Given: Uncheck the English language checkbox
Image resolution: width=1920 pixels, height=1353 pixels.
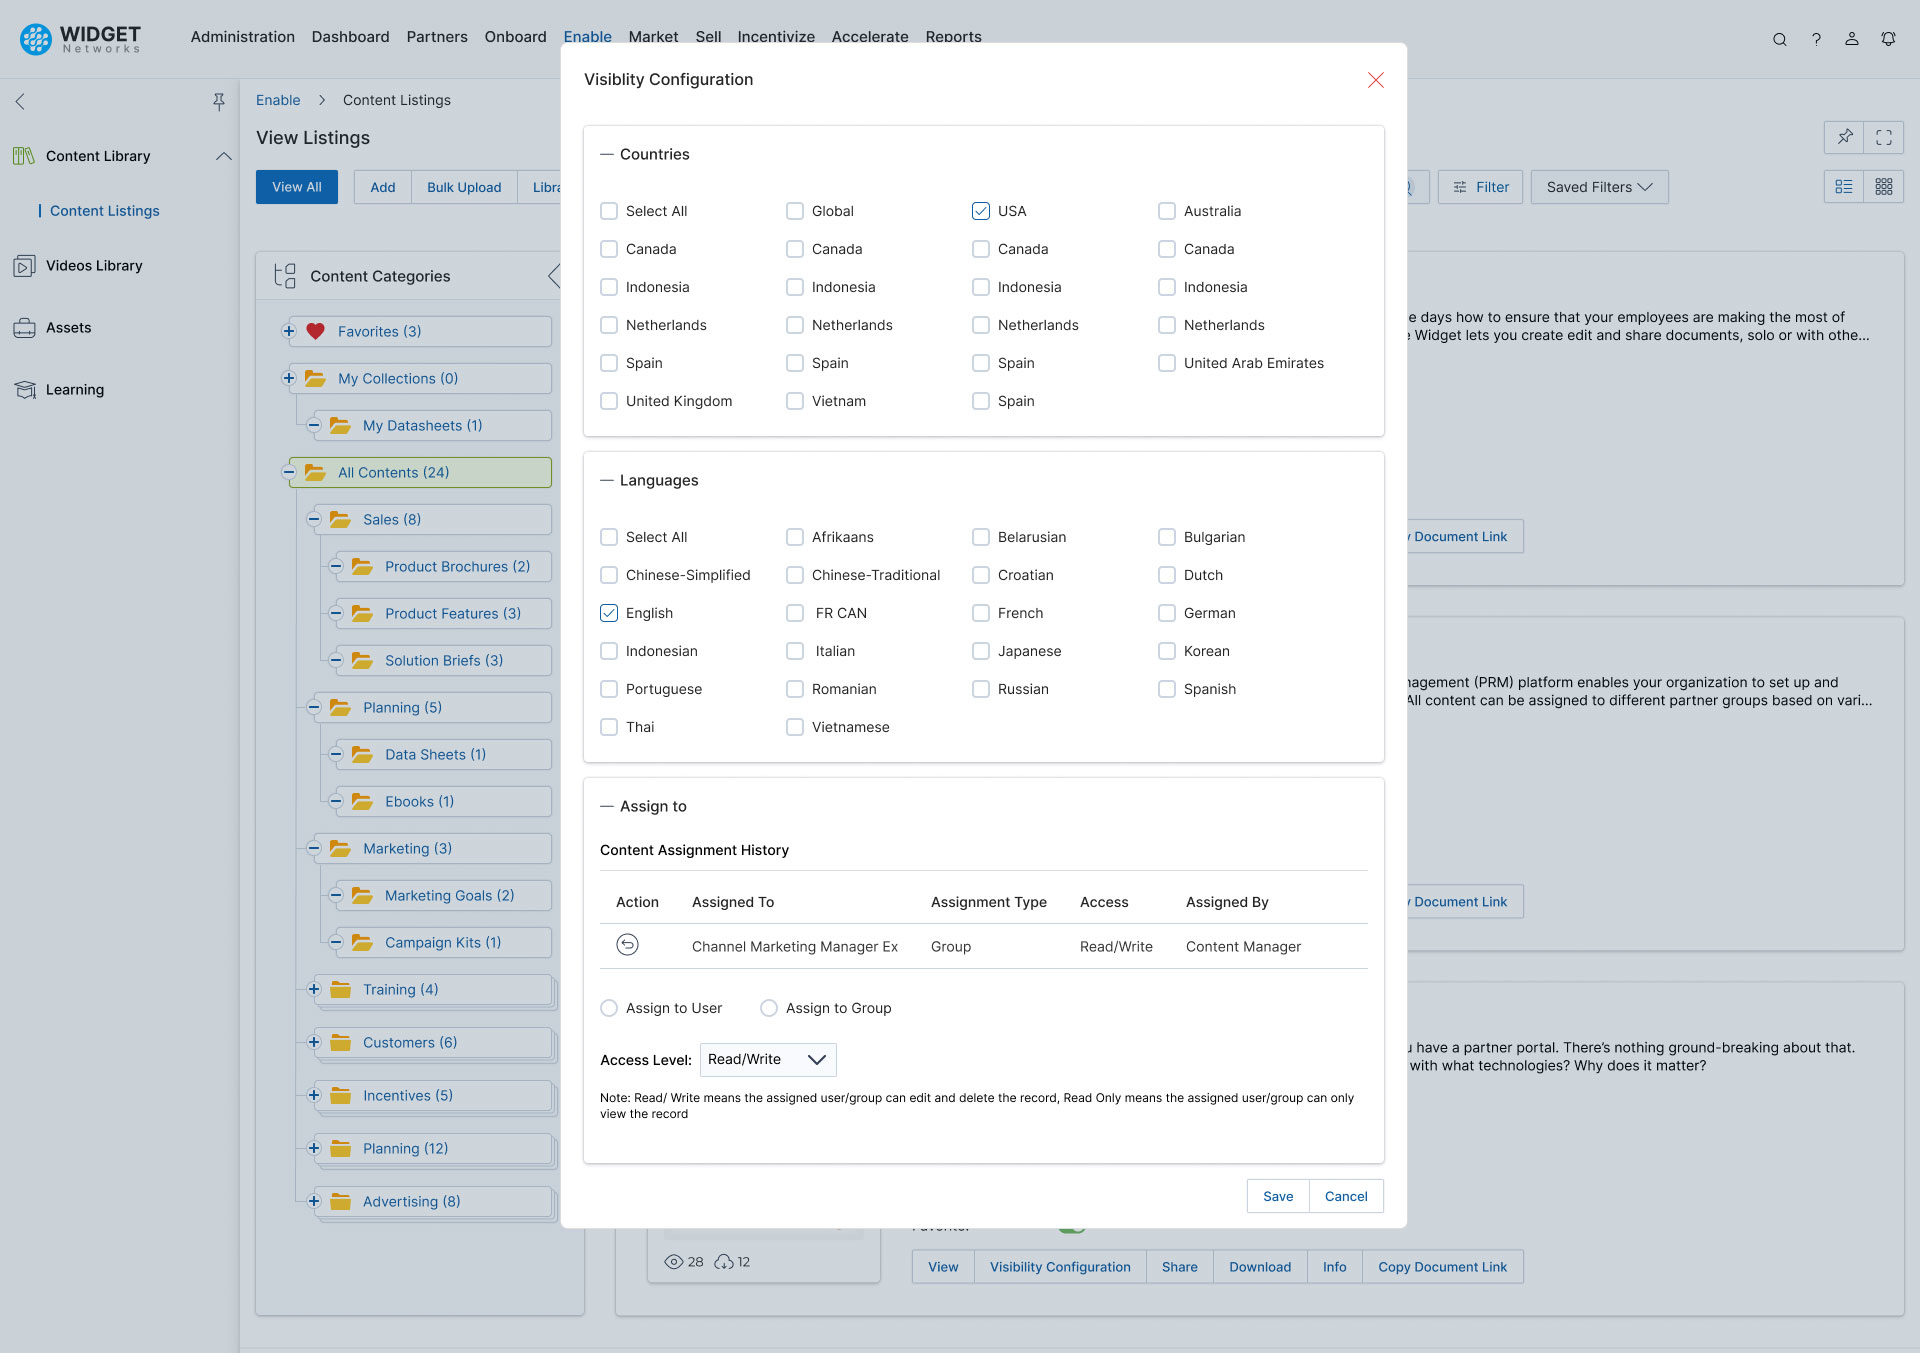Looking at the screenshot, I should tap(609, 613).
